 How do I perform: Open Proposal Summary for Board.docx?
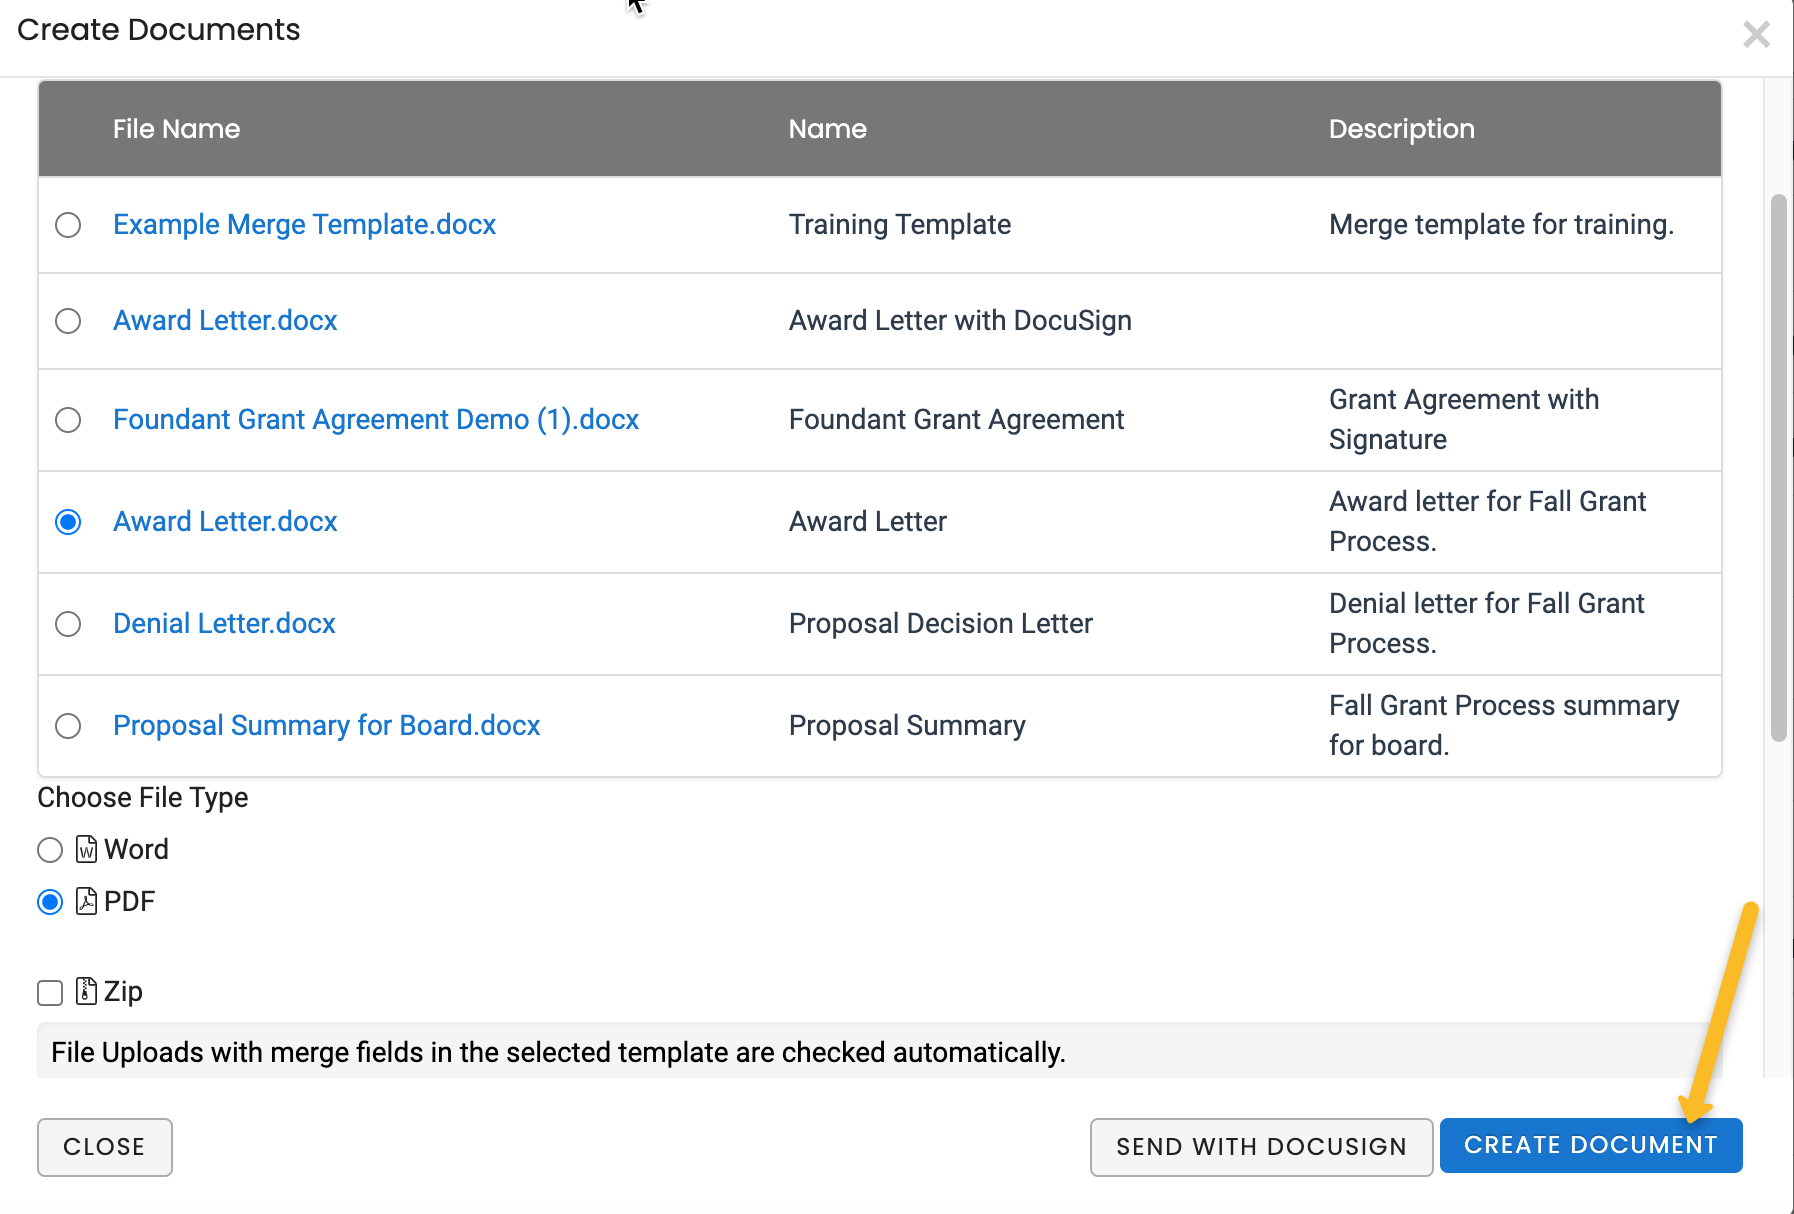[x=326, y=726]
